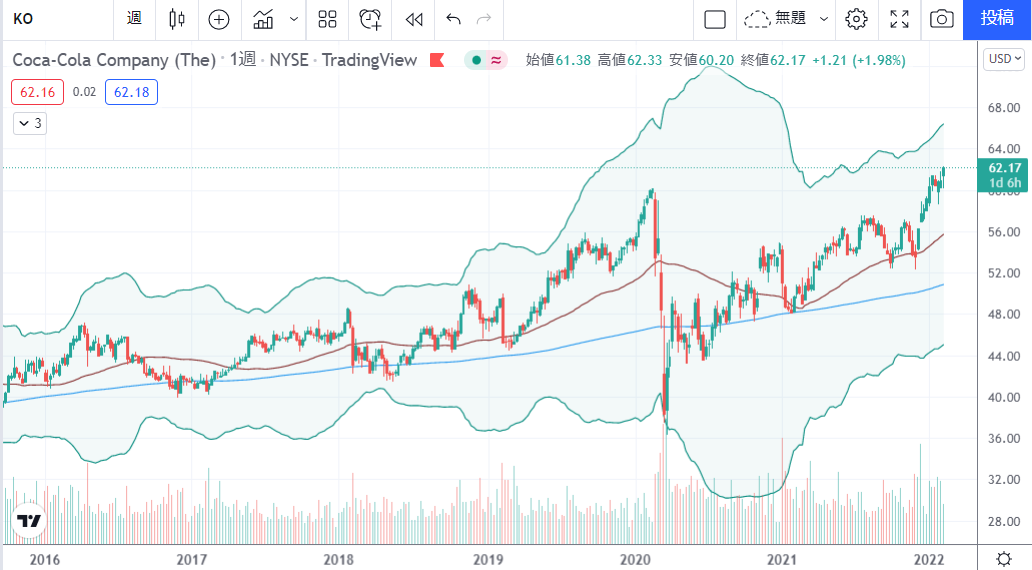Click the 68.00 price scale label
The image size is (1032, 570).
tap(1004, 108)
